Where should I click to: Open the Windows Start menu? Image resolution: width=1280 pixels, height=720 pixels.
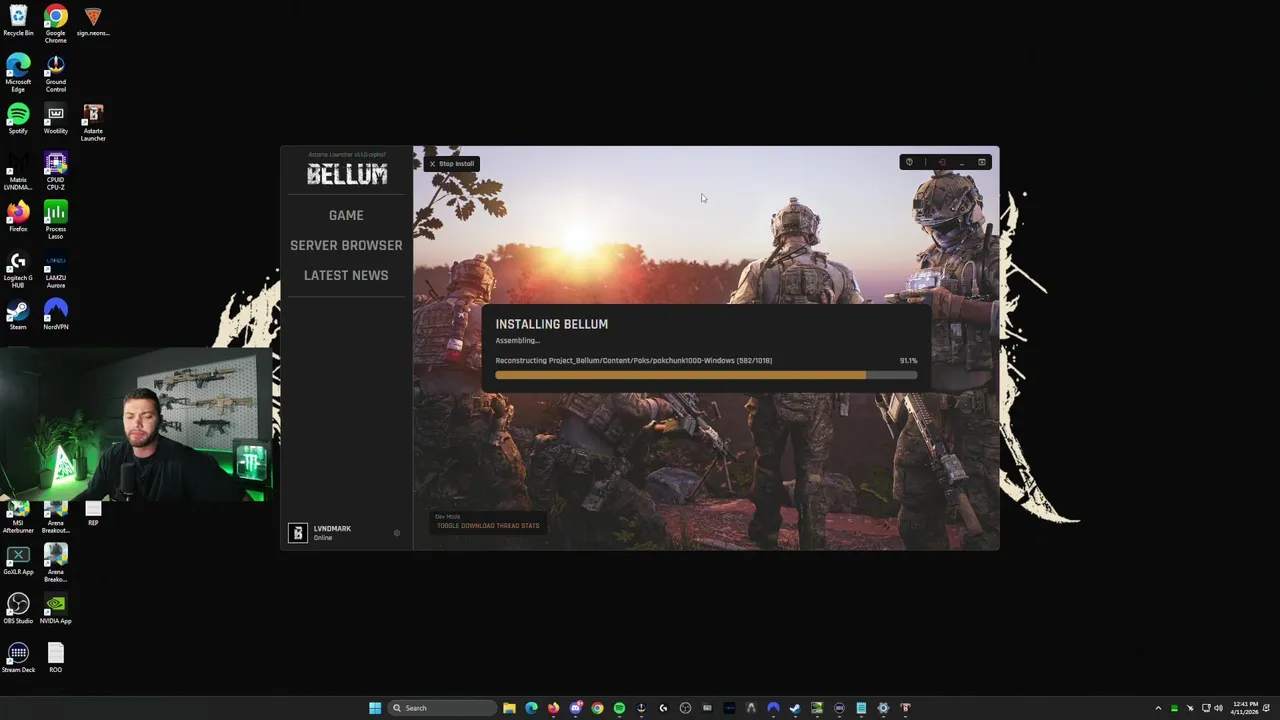click(375, 708)
